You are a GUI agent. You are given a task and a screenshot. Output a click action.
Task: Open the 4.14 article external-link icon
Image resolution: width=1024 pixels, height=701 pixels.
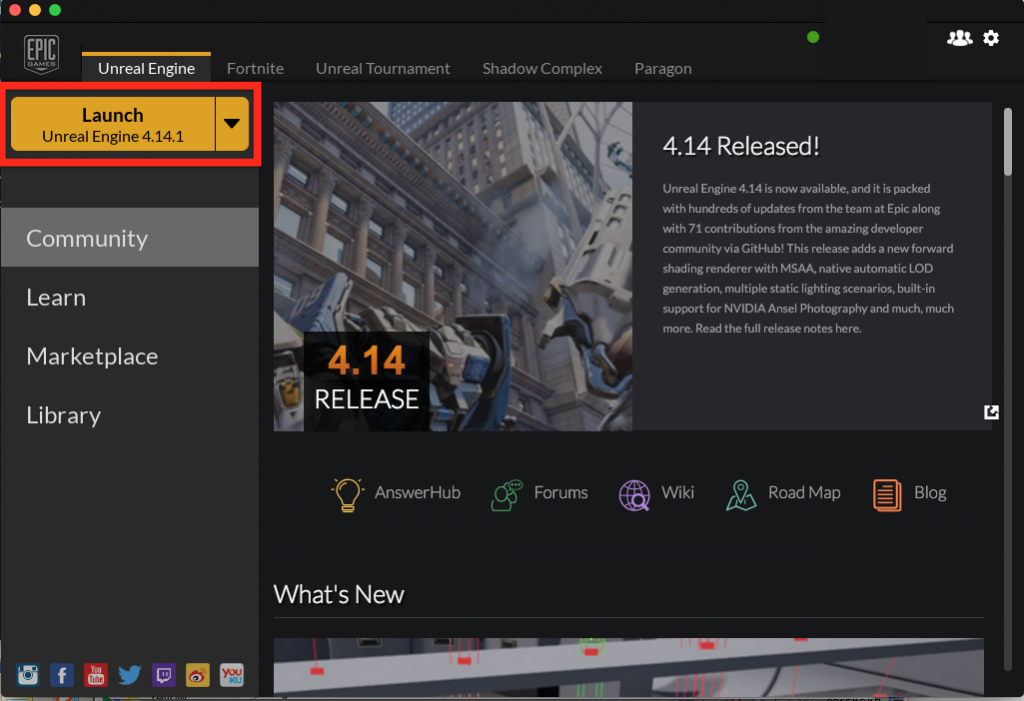[x=991, y=412]
